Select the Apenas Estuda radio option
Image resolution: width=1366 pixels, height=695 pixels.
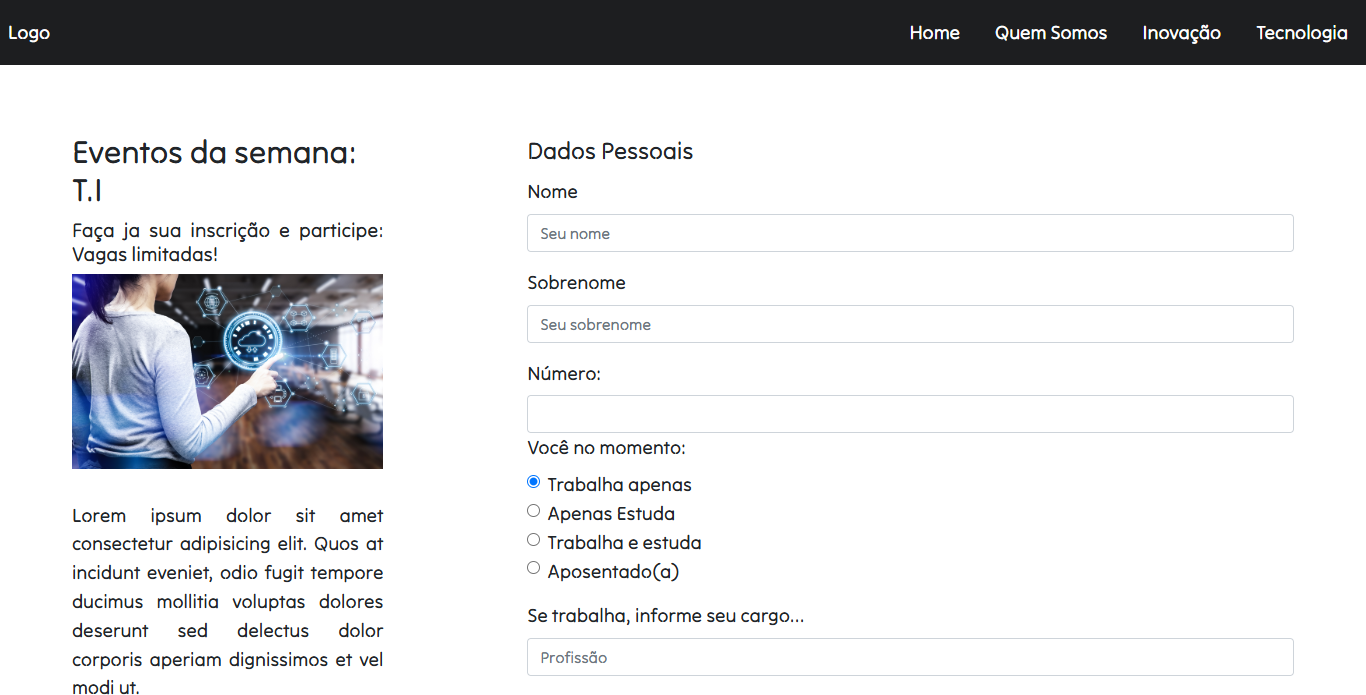pos(533,511)
